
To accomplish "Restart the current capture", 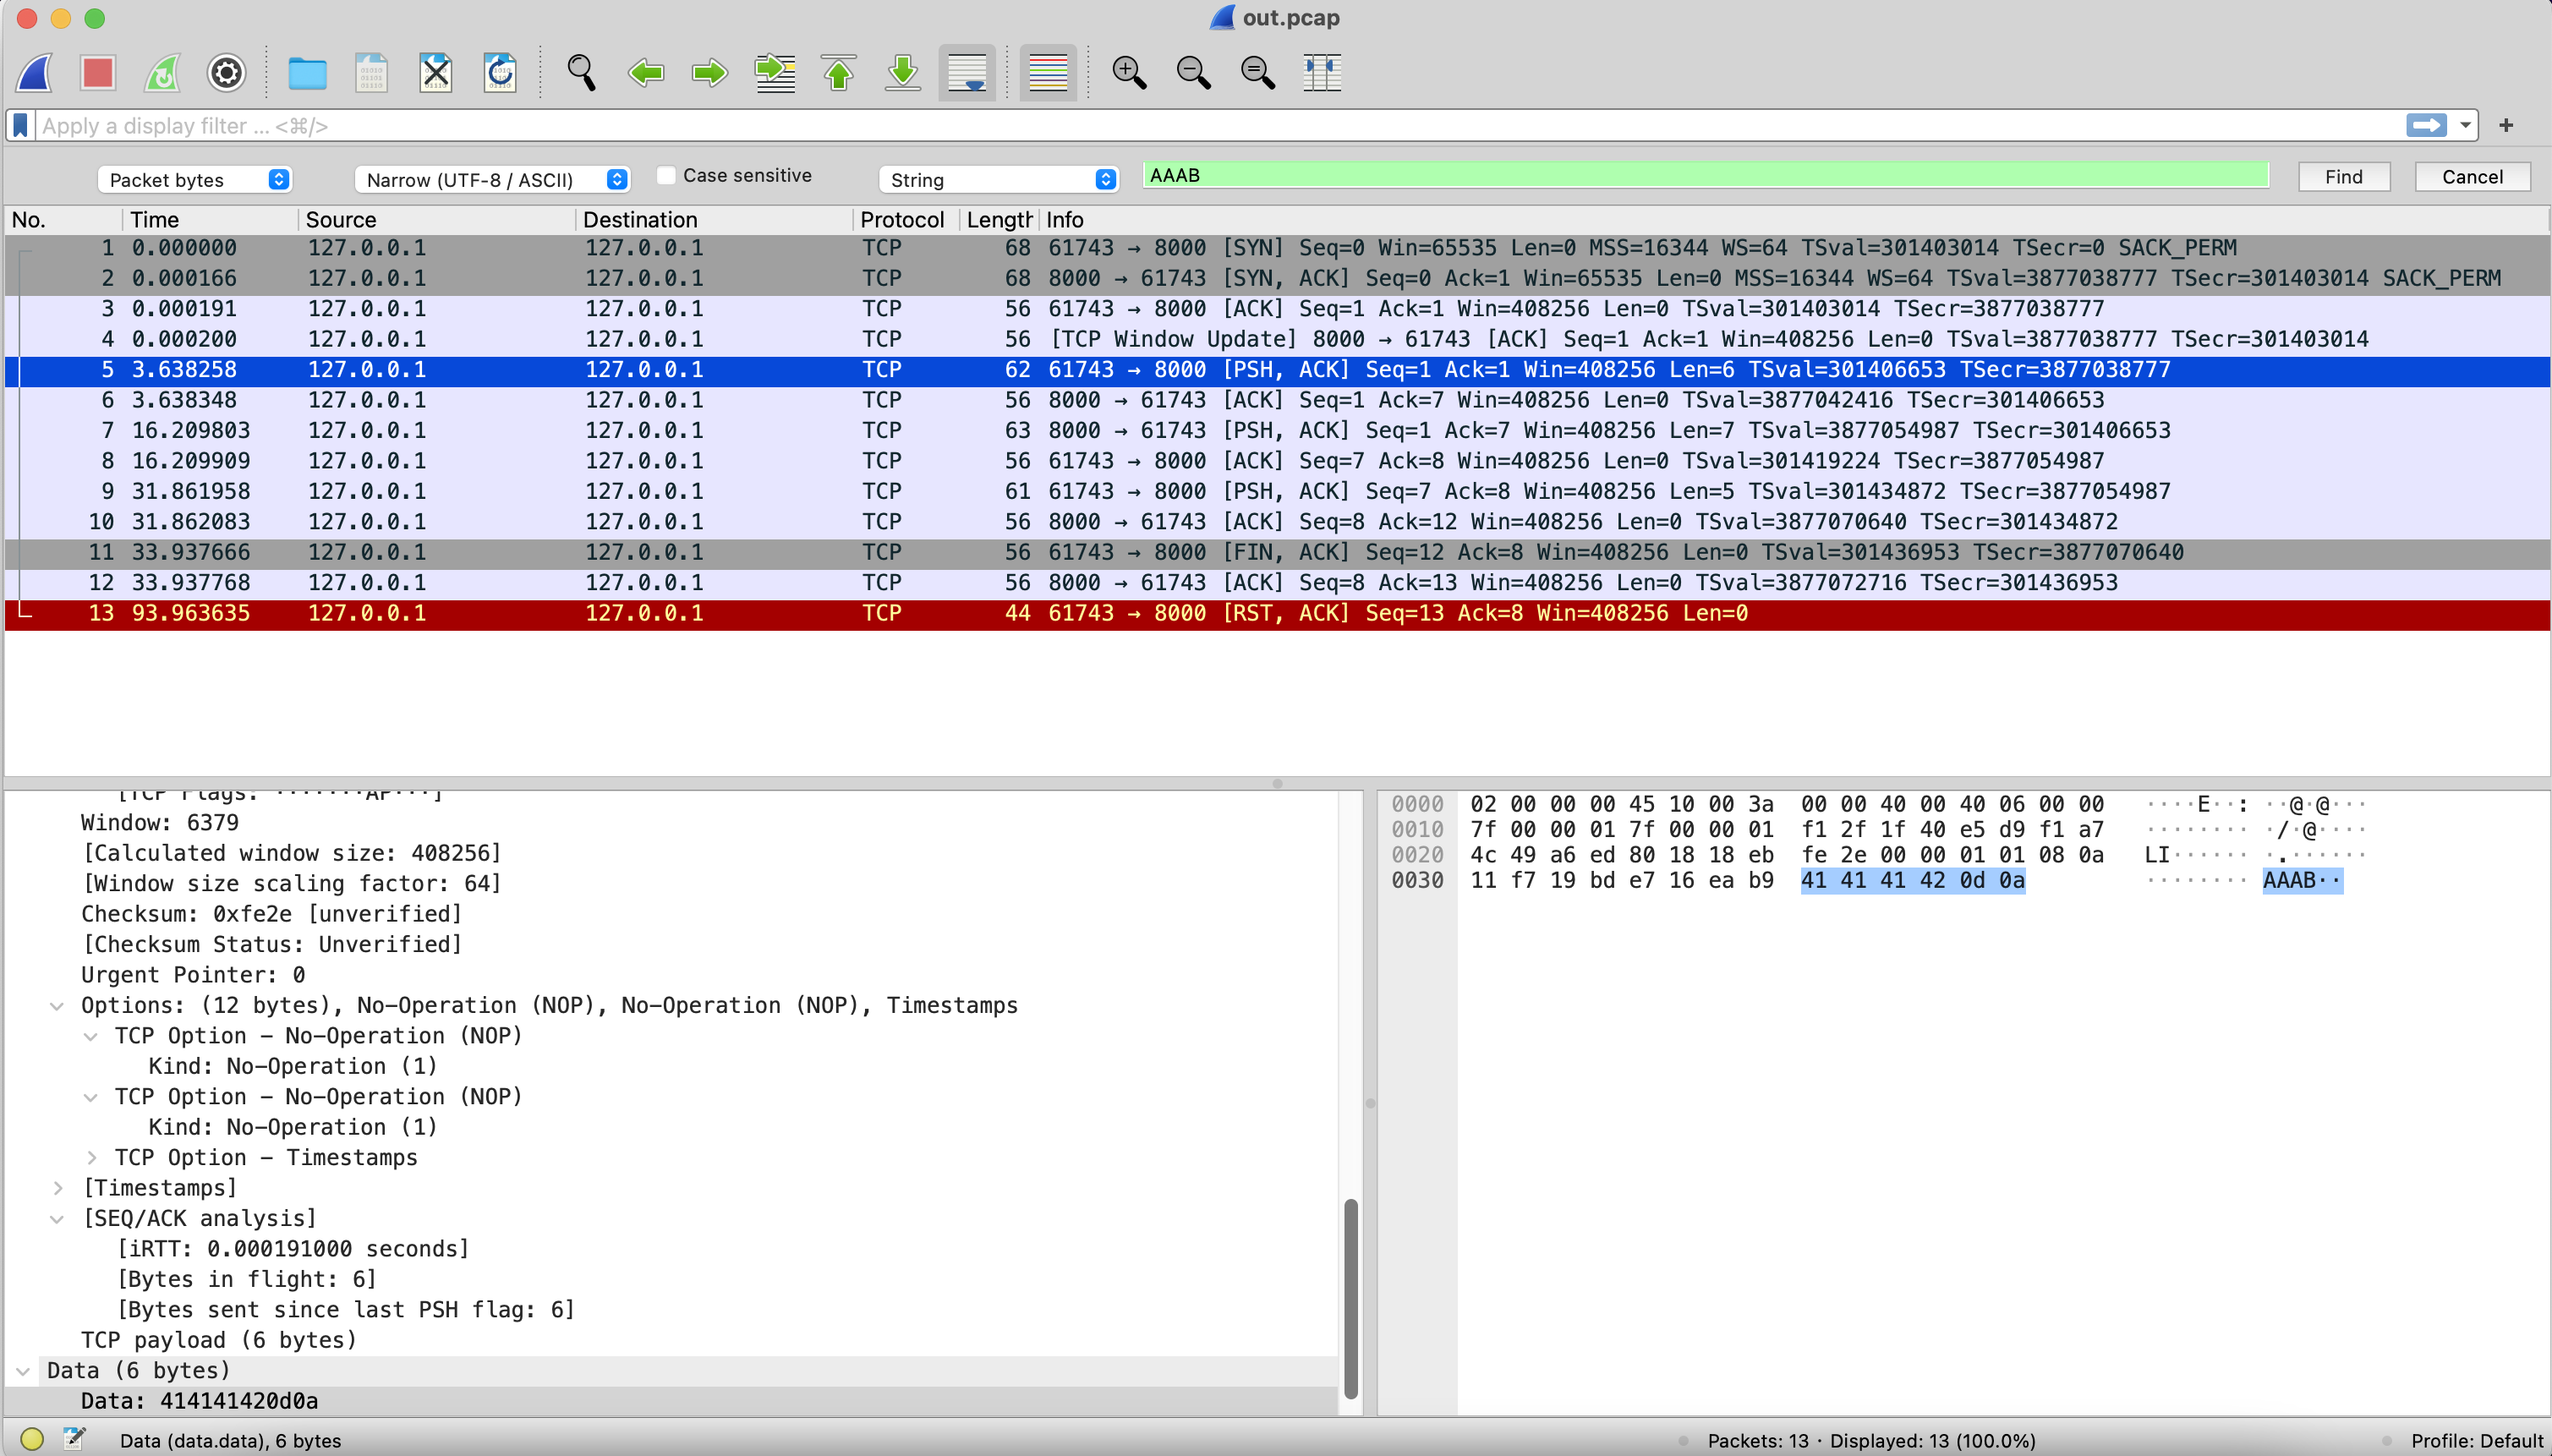I will (x=163, y=72).
